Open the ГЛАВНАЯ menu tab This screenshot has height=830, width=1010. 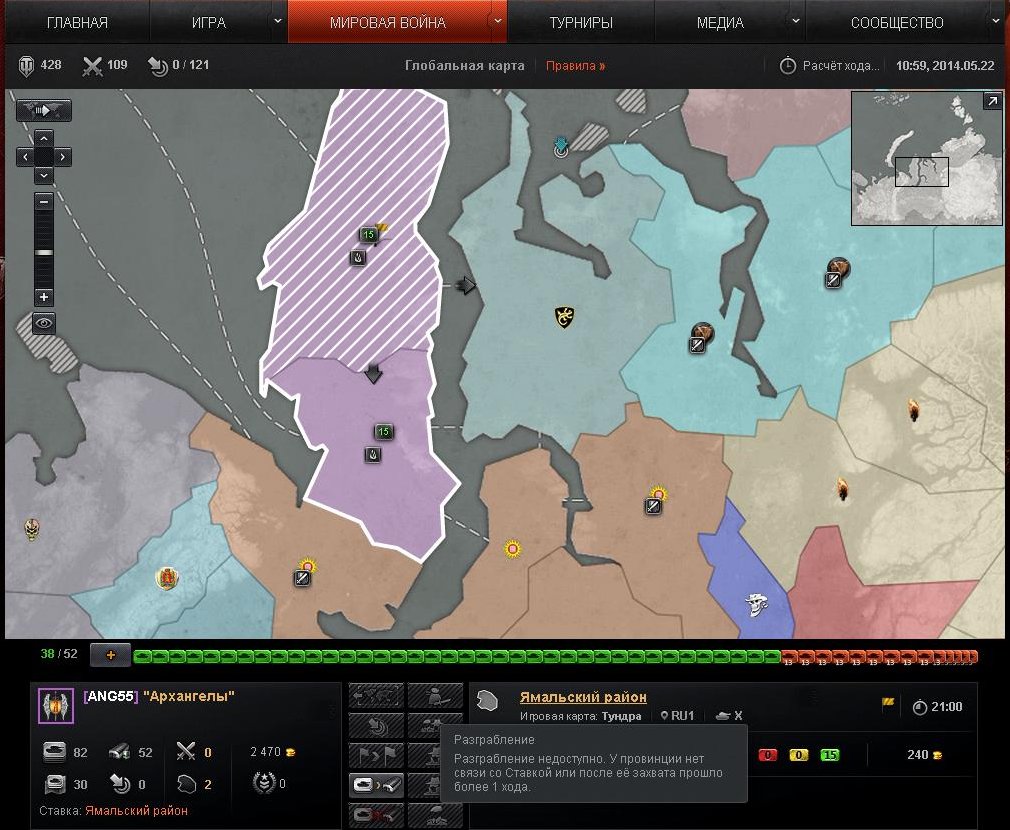(x=77, y=23)
